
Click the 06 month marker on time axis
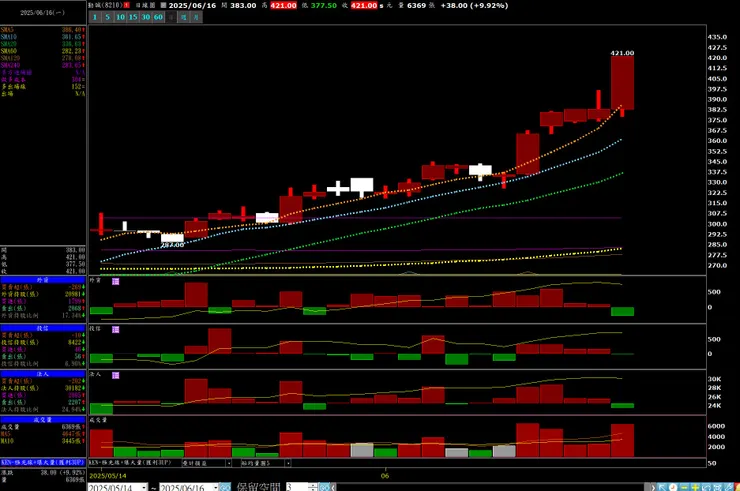pyautogui.click(x=385, y=475)
